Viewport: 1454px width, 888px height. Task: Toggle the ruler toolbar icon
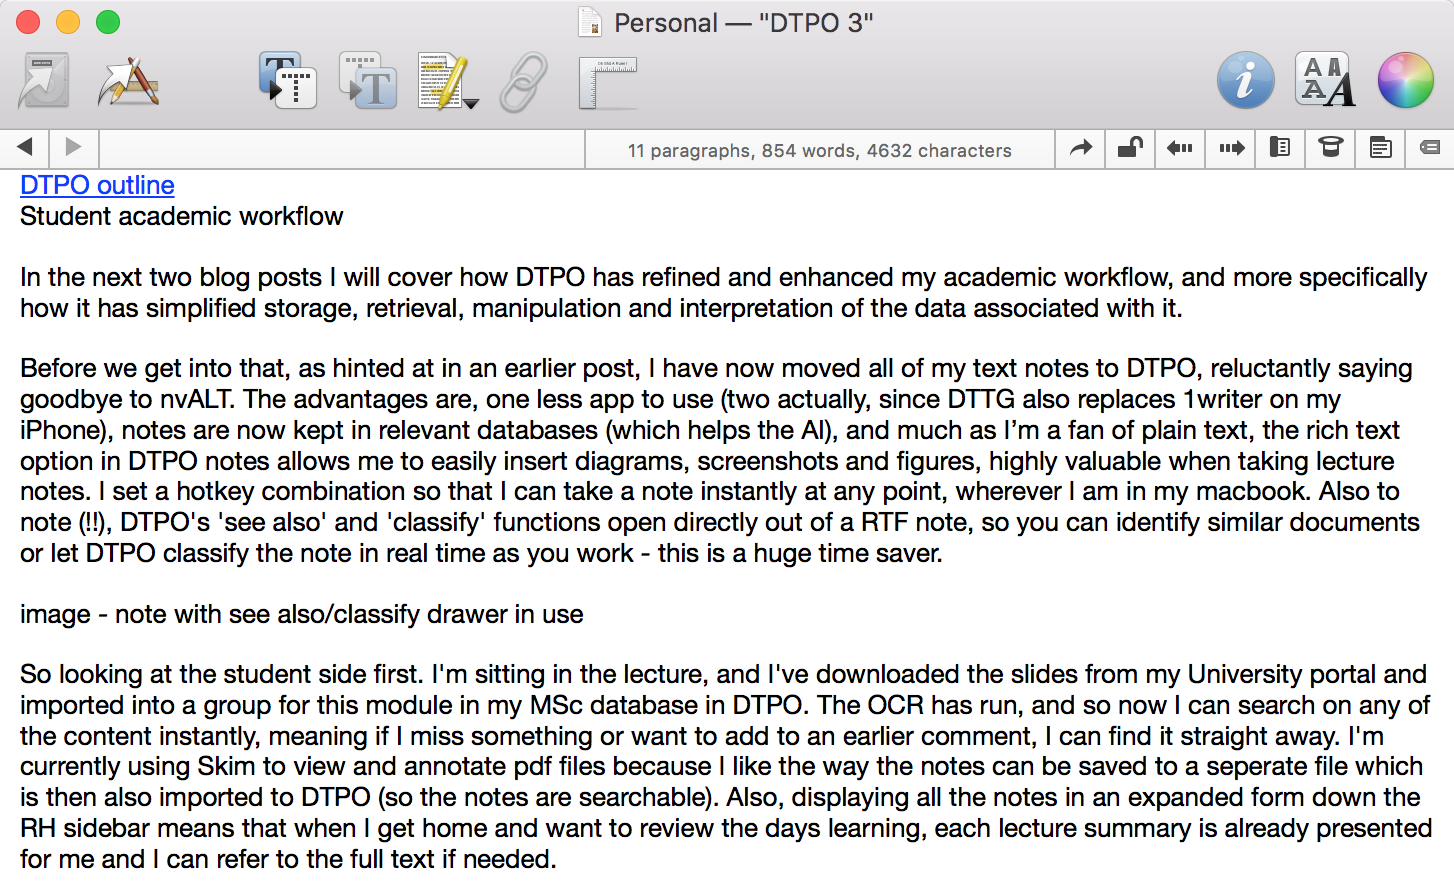click(608, 83)
